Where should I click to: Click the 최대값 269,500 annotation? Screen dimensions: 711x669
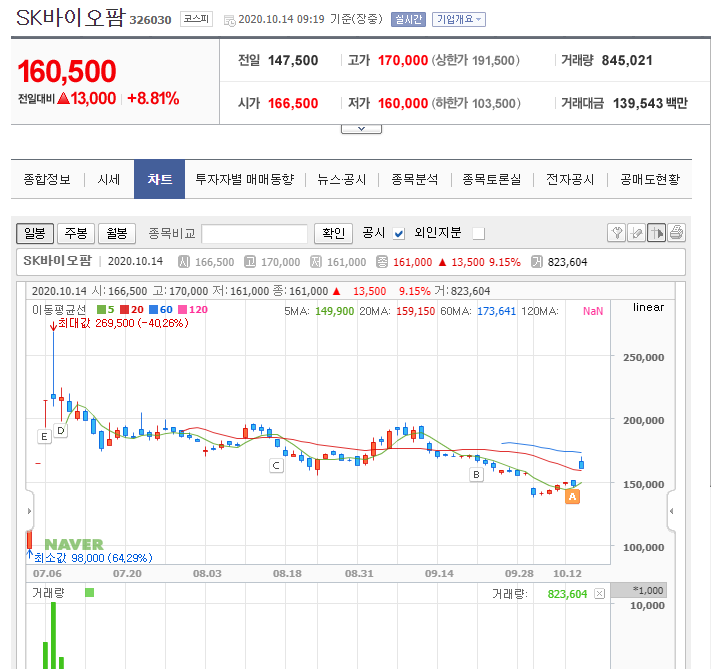point(123,323)
